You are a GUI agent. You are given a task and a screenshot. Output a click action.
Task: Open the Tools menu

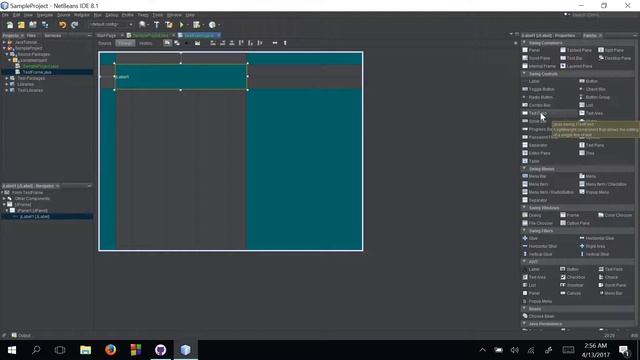point(158,15)
